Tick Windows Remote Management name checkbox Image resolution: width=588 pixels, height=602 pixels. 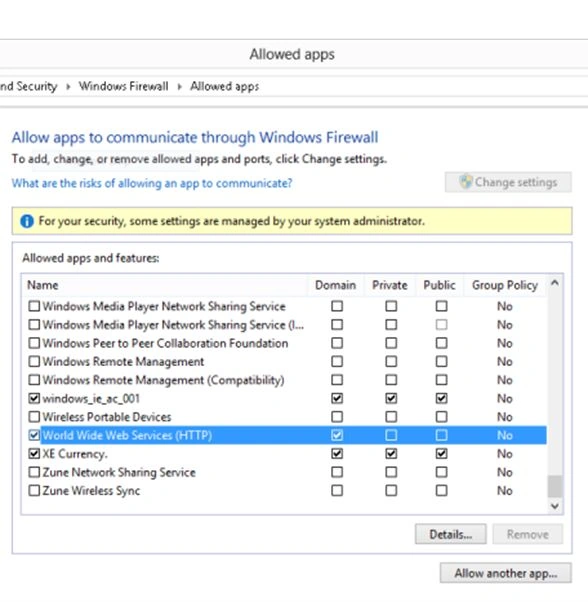[34, 362]
